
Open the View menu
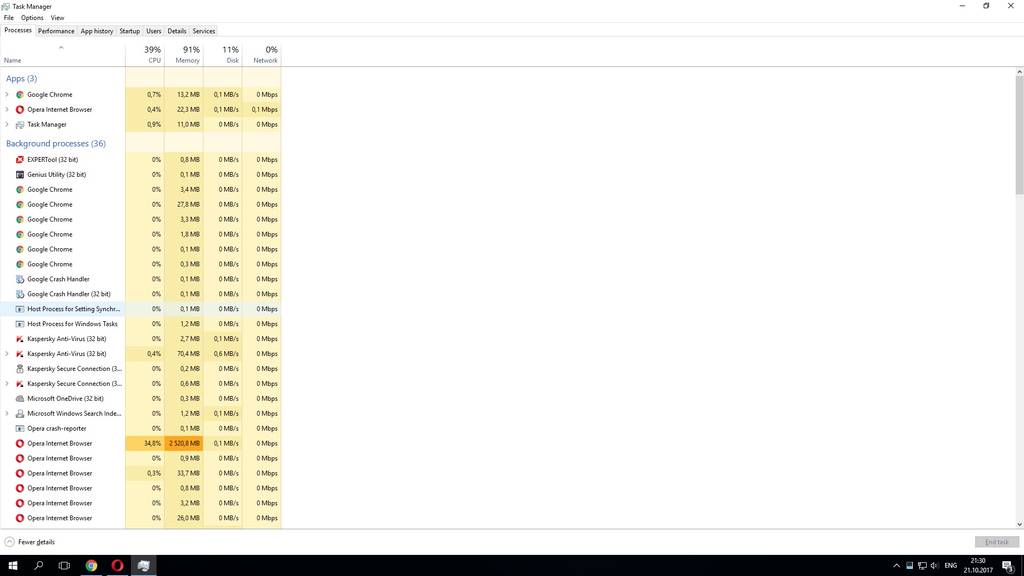57,18
